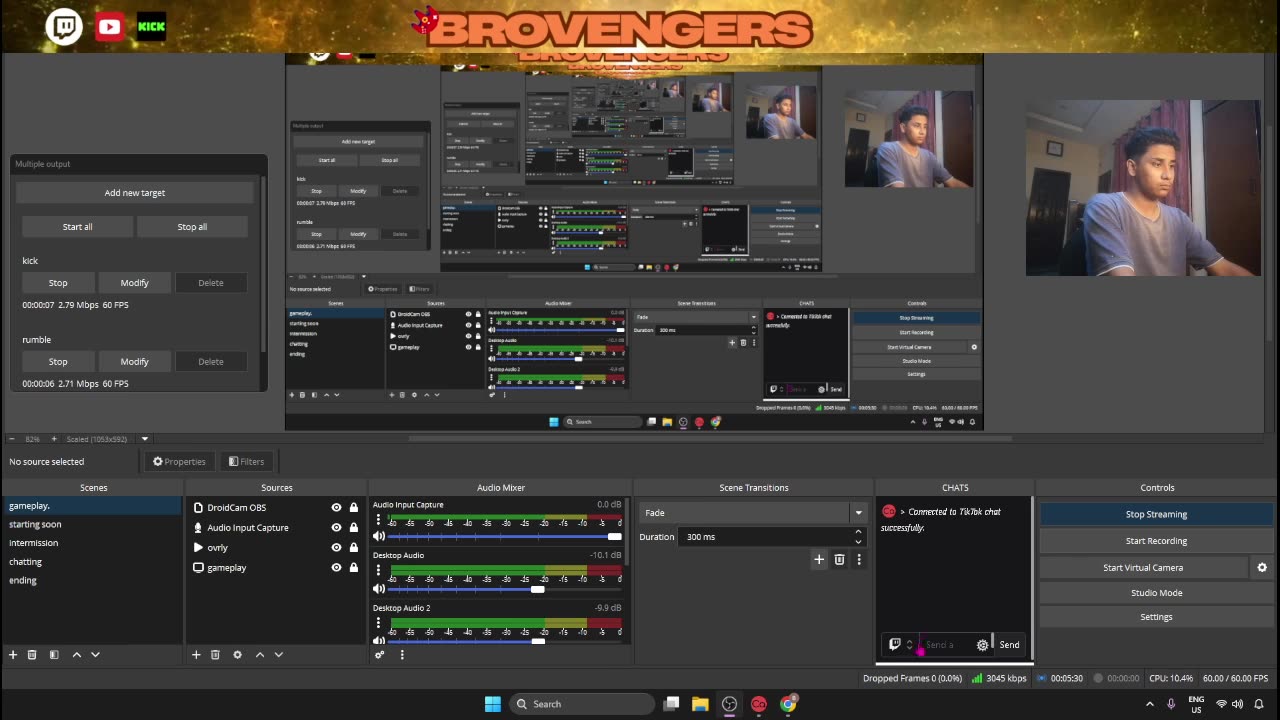Open source properties gear in Sources toolbar
Viewport: 1280px width, 720px height.
tap(237, 654)
